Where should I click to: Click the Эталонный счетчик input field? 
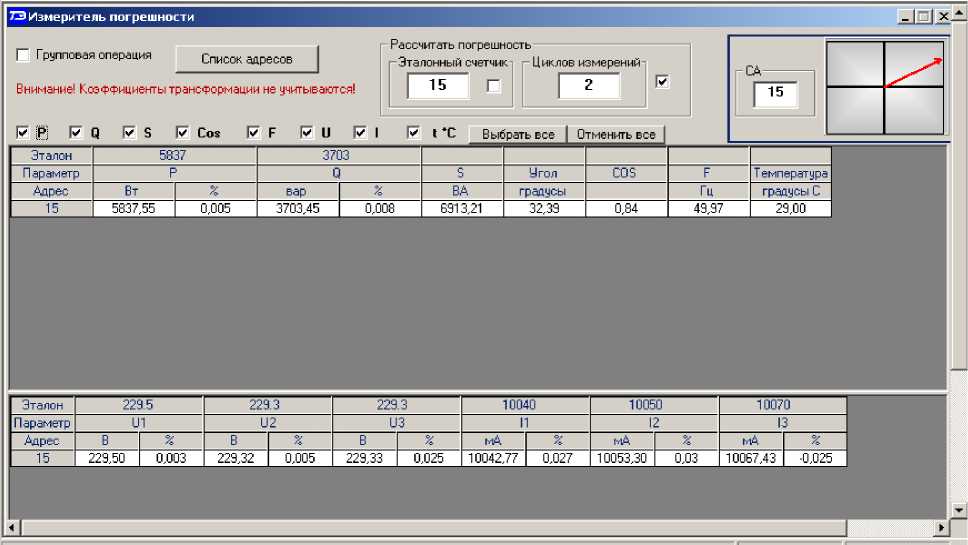[x=438, y=85]
